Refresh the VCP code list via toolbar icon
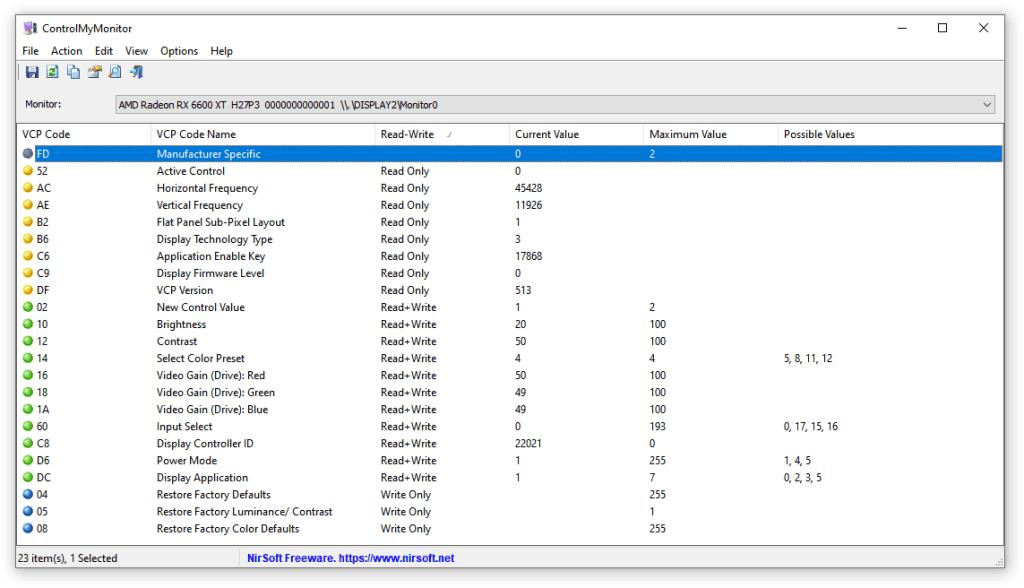This screenshot has width=1024, height=588. 52,72
